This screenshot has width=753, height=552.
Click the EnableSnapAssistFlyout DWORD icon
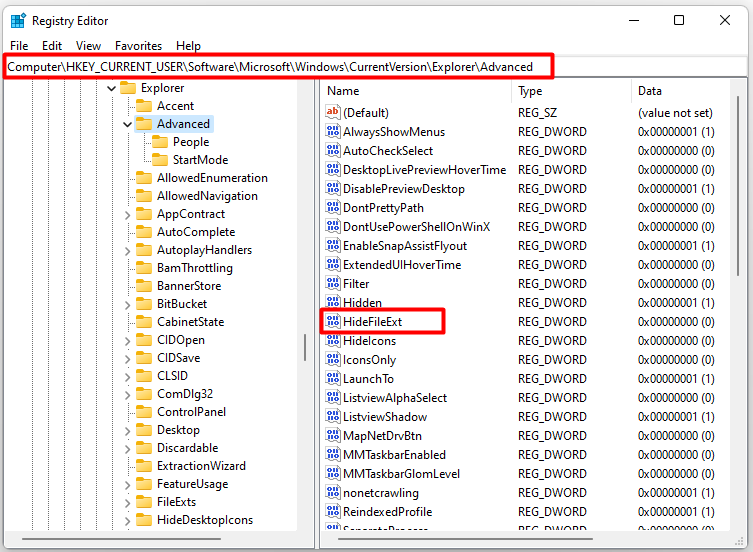click(x=332, y=245)
